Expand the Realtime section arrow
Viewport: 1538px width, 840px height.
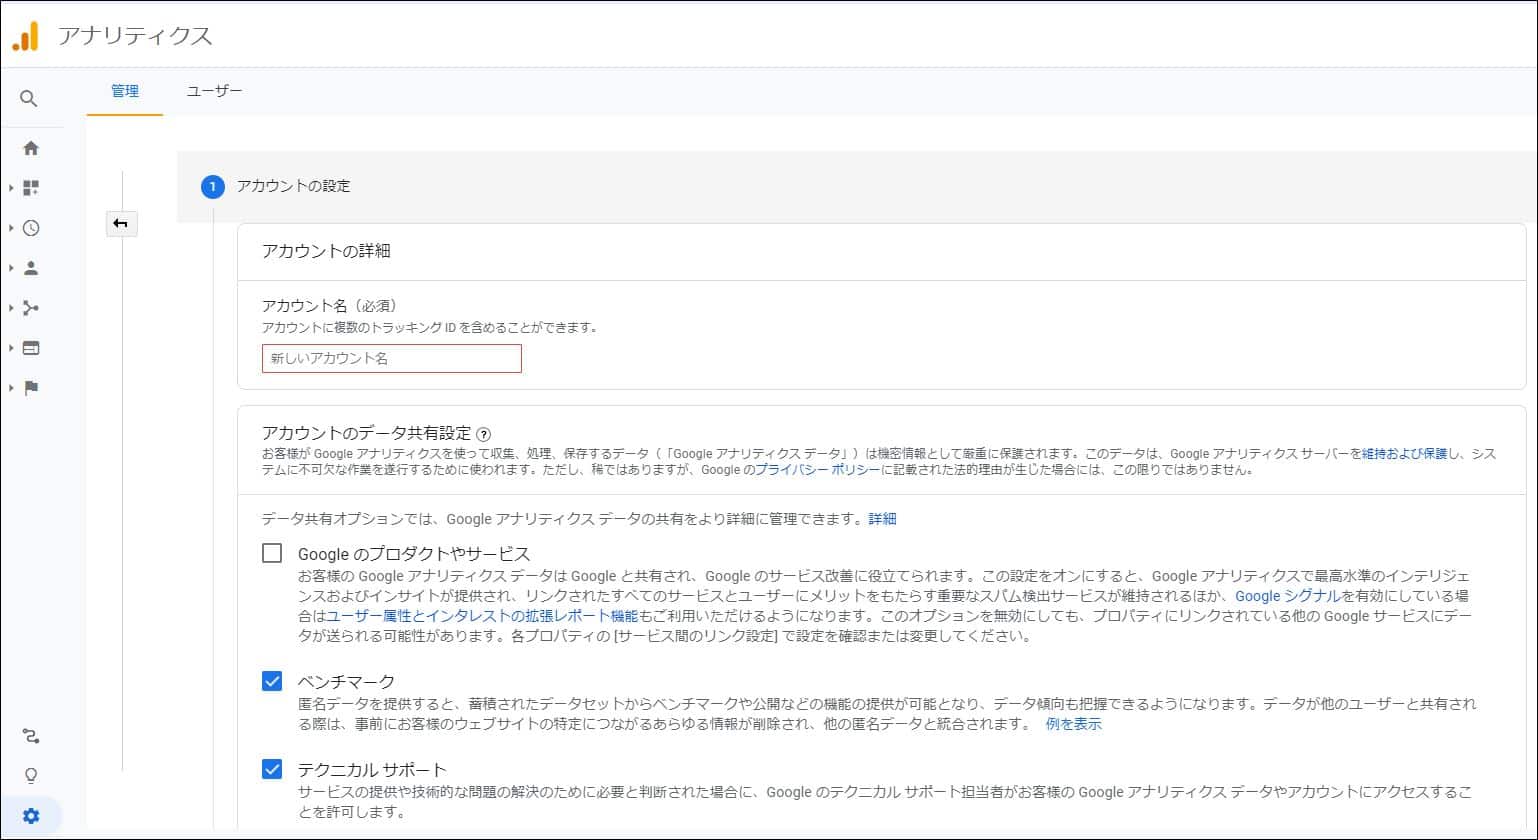click(11, 228)
